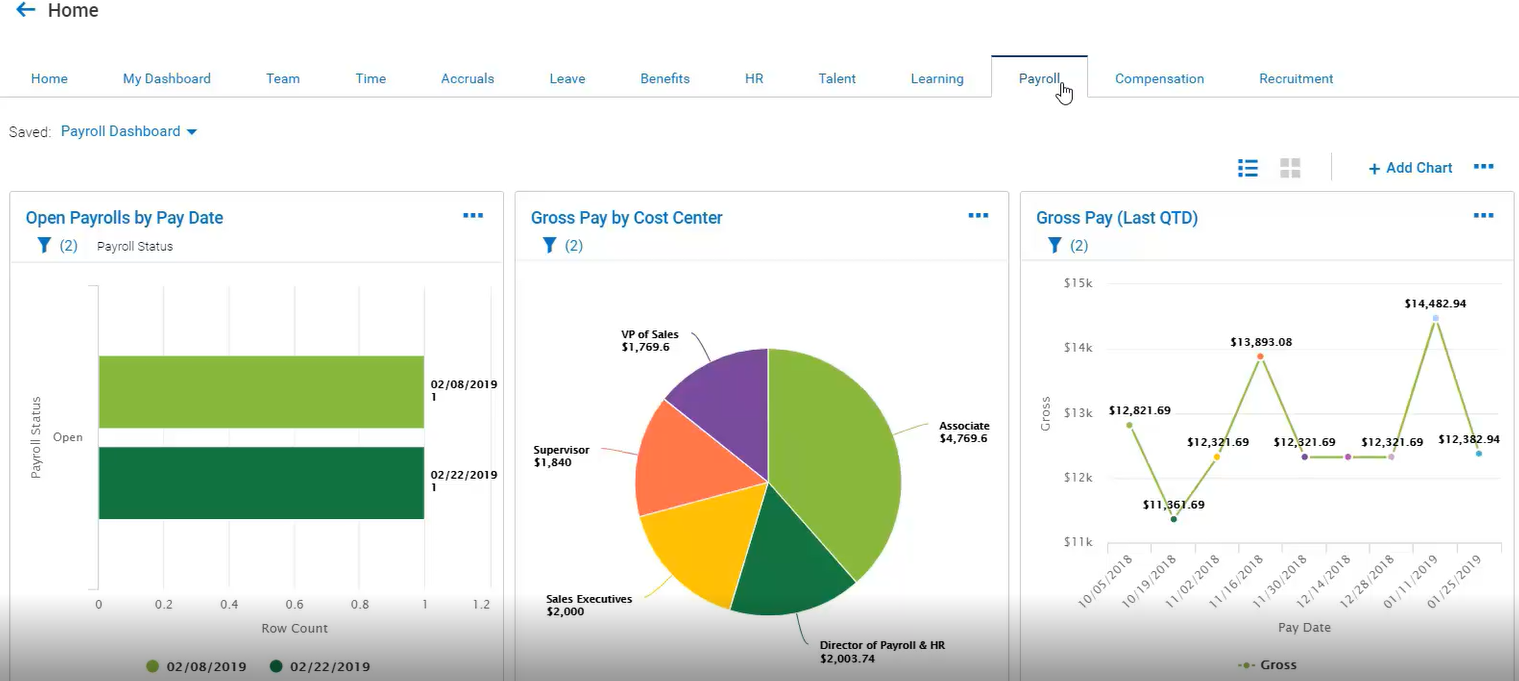Click the back arrow next to Home

26,10
